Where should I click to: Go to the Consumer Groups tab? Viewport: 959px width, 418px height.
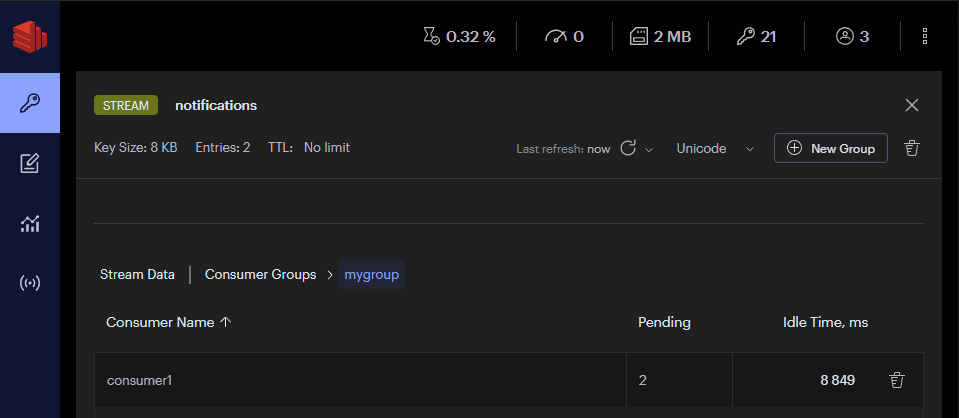(x=260, y=274)
